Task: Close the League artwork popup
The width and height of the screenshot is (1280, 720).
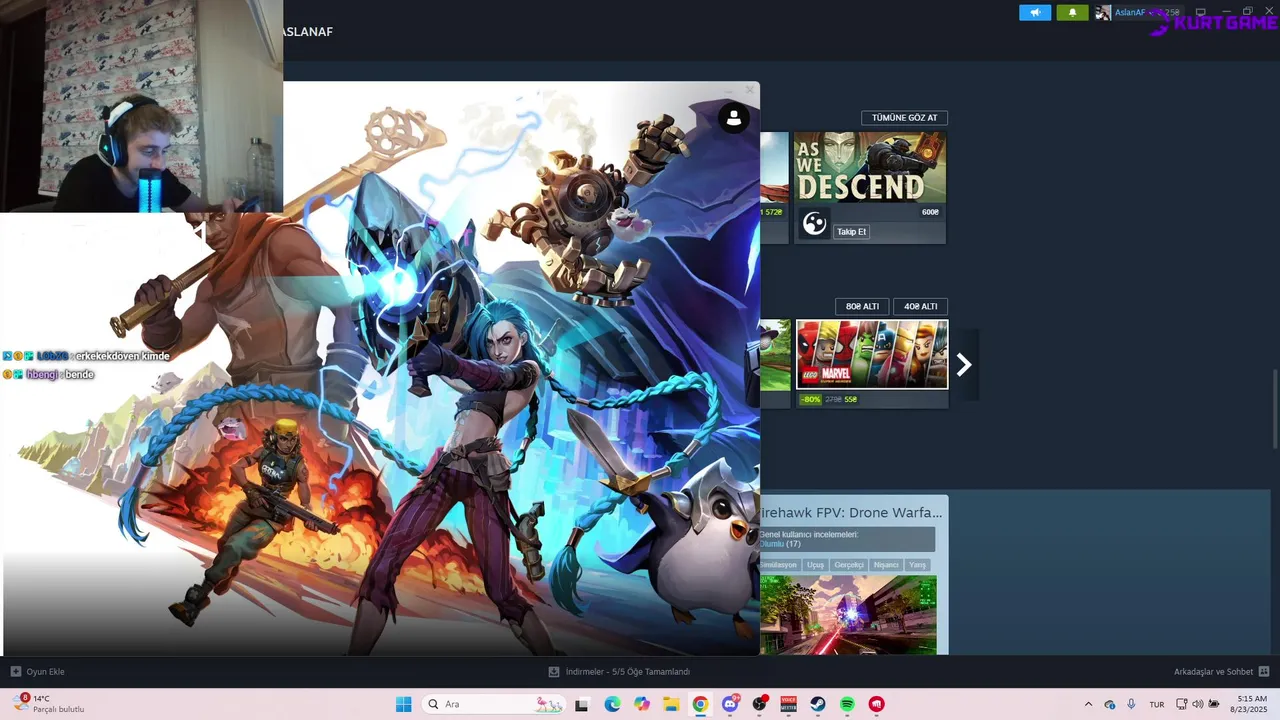Action: click(x=749, y=90)
